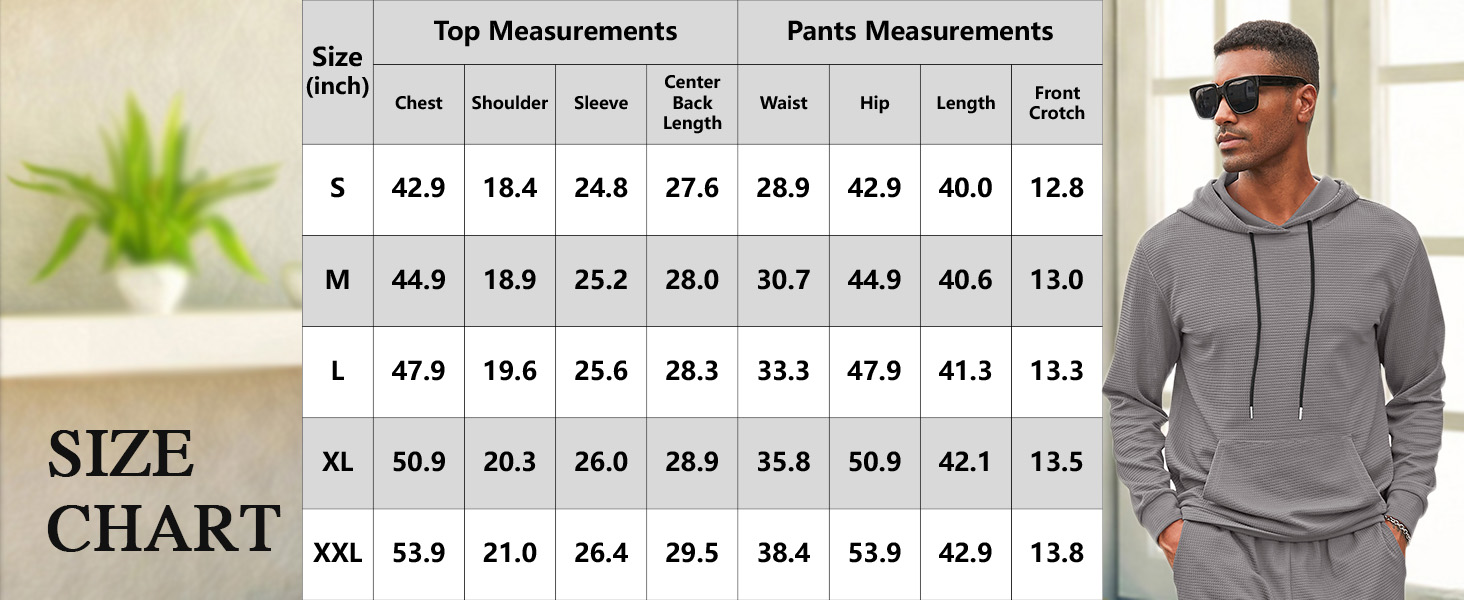Click the Pants Measurements header
Screen dimensions: 1464x600
coord(920,32)
